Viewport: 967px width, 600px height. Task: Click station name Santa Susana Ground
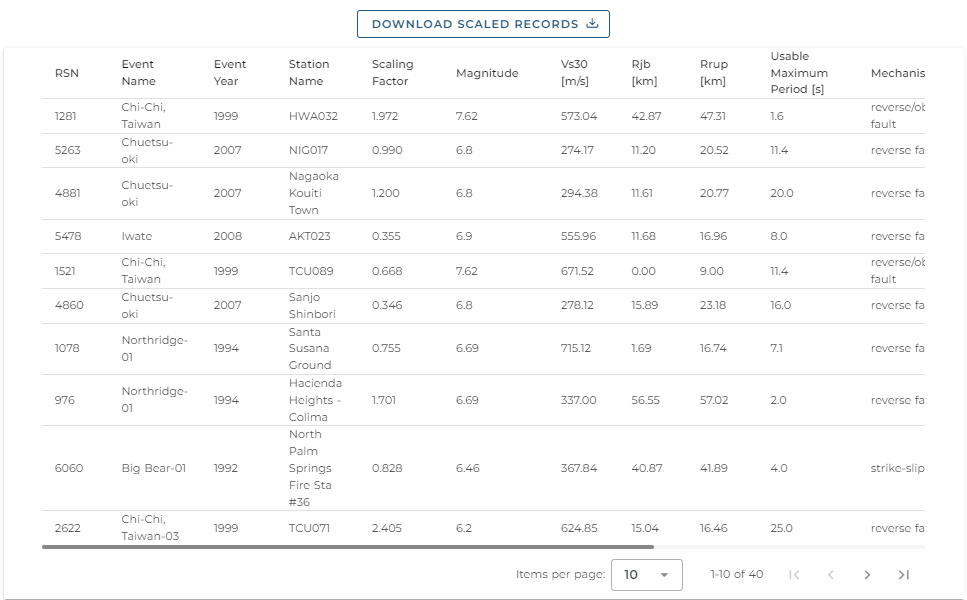[x=310, y=348]
